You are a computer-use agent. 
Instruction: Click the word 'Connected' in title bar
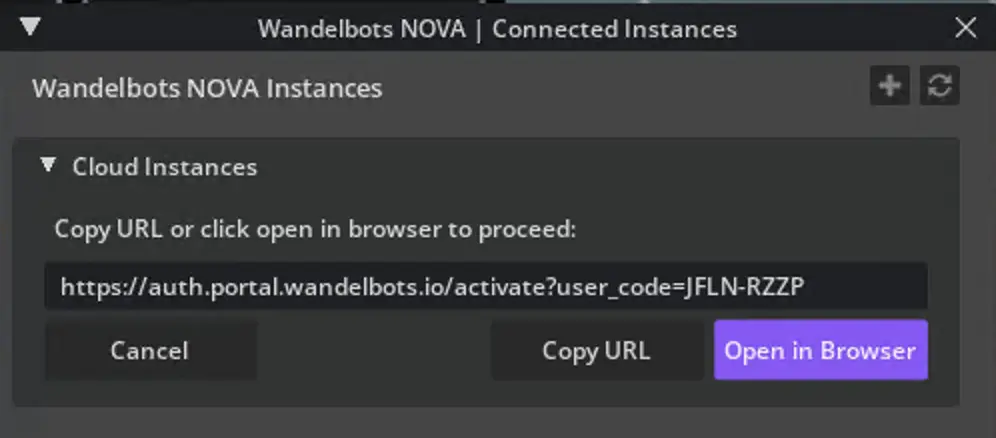pyautogui.click(x=554, y=29)
